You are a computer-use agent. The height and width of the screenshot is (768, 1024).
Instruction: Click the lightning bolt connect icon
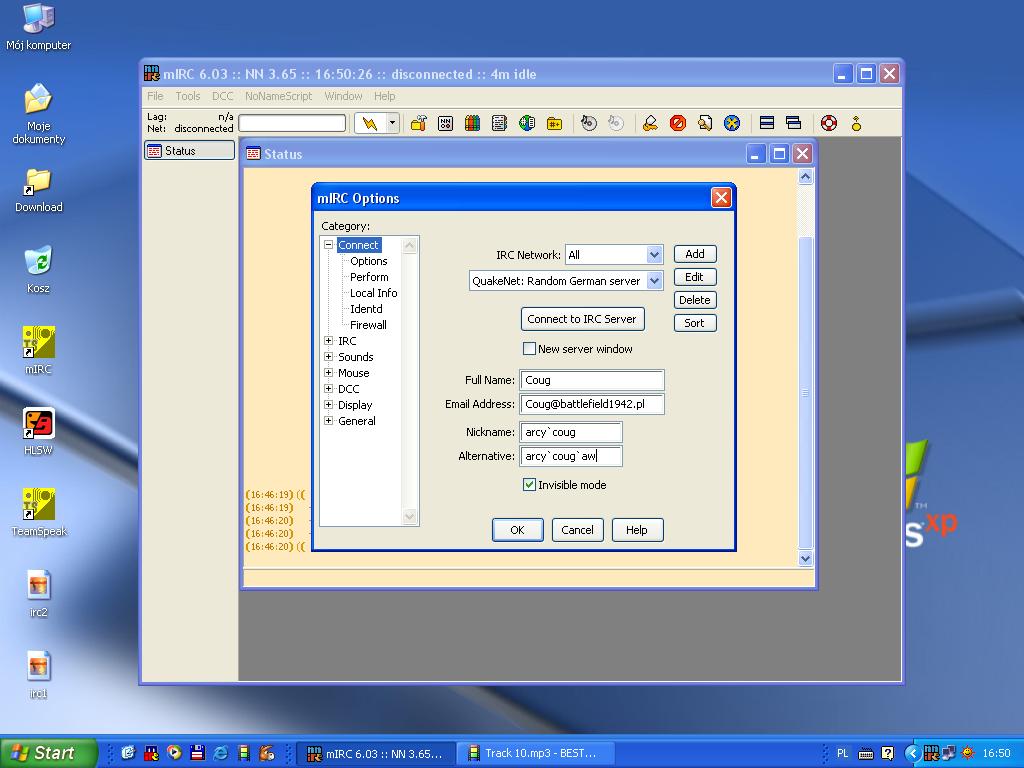[370, 123]
